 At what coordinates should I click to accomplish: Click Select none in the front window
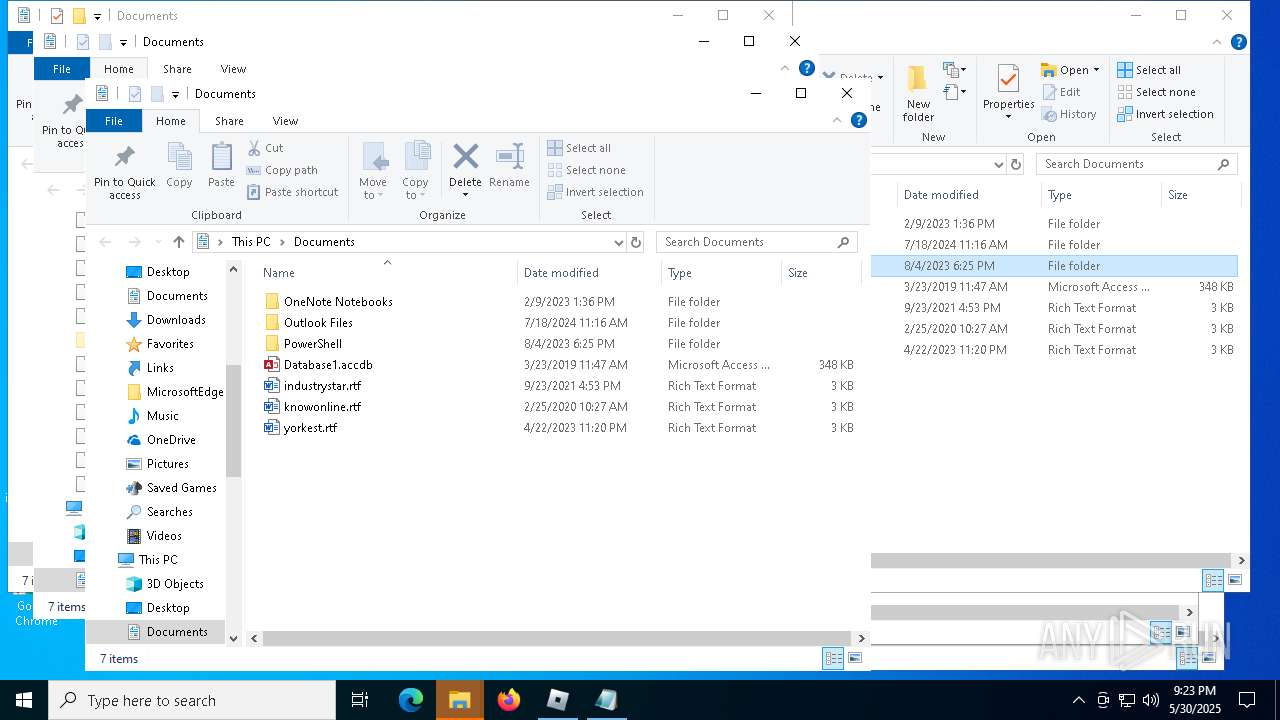[586, 170]
